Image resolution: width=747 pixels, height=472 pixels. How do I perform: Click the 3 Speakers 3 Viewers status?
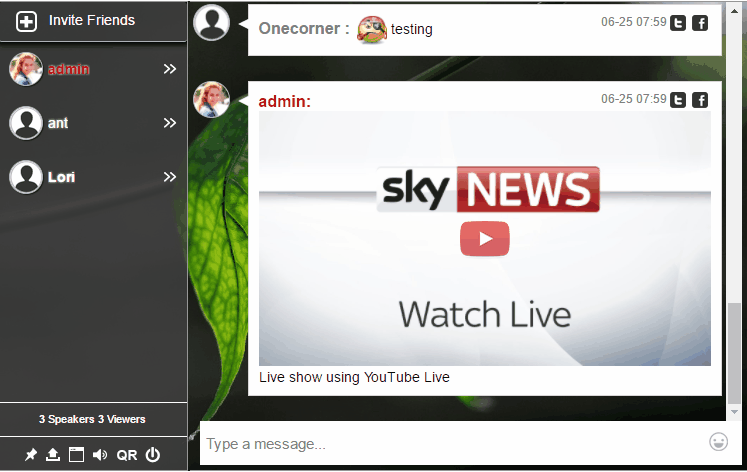pyautogui.click(x=92, y=419)
